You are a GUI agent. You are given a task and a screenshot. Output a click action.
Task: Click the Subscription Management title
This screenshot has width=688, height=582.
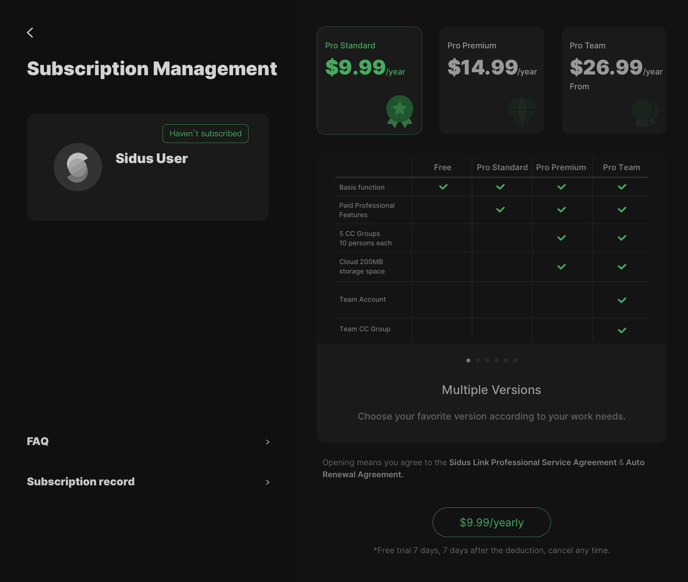pyautogui.click(x=152, y=68)
